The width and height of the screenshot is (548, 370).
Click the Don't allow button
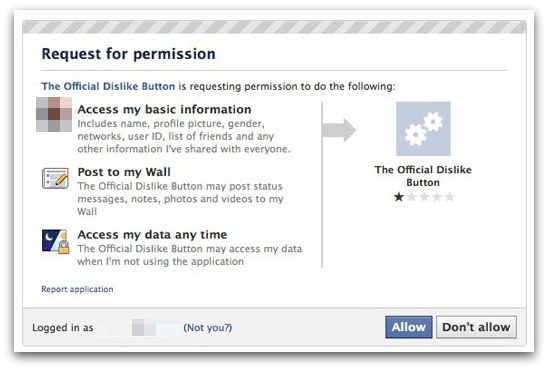476,327
